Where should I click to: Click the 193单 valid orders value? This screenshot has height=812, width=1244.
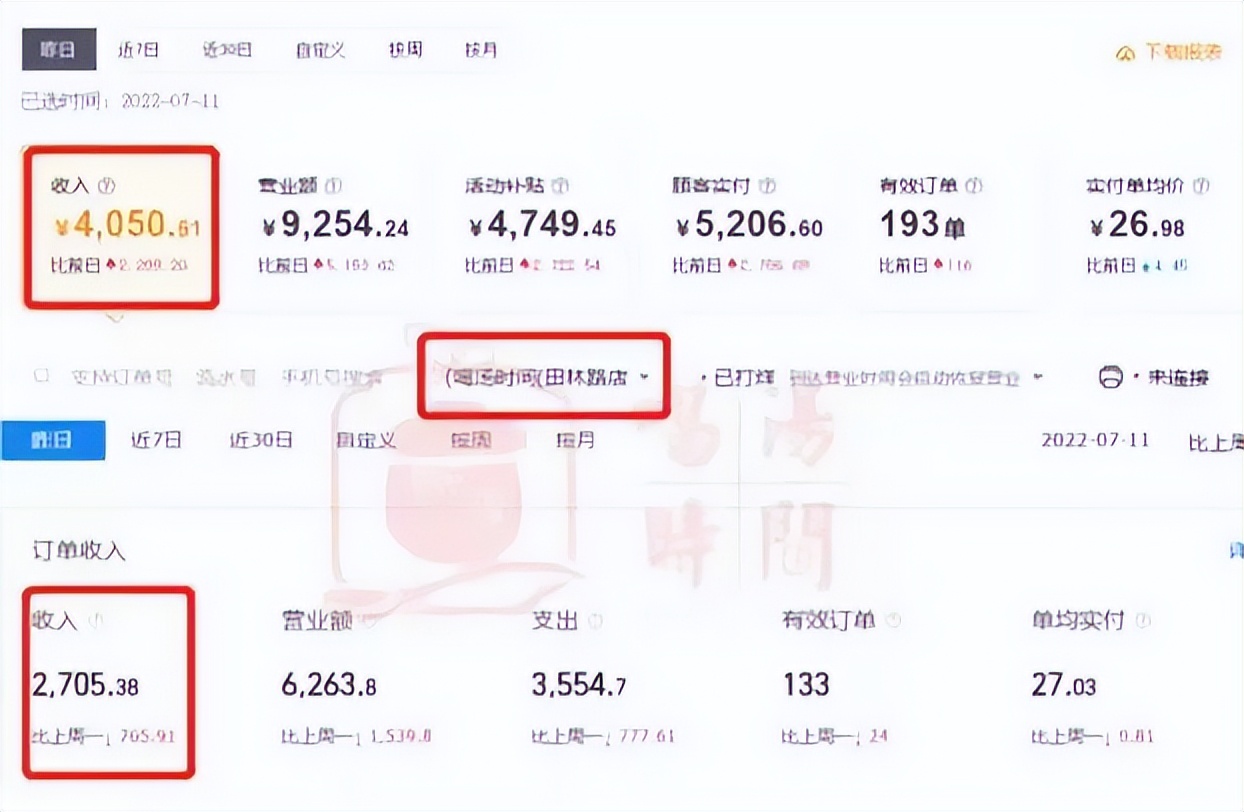pyautogui.click(x=922, y=226)
